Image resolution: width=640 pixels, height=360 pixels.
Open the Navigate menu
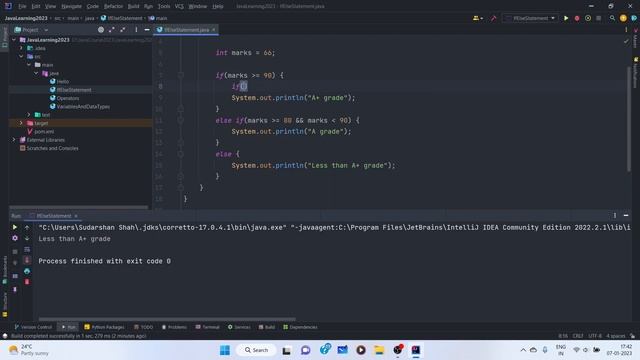pyautogui.click(x=71, y=6)
